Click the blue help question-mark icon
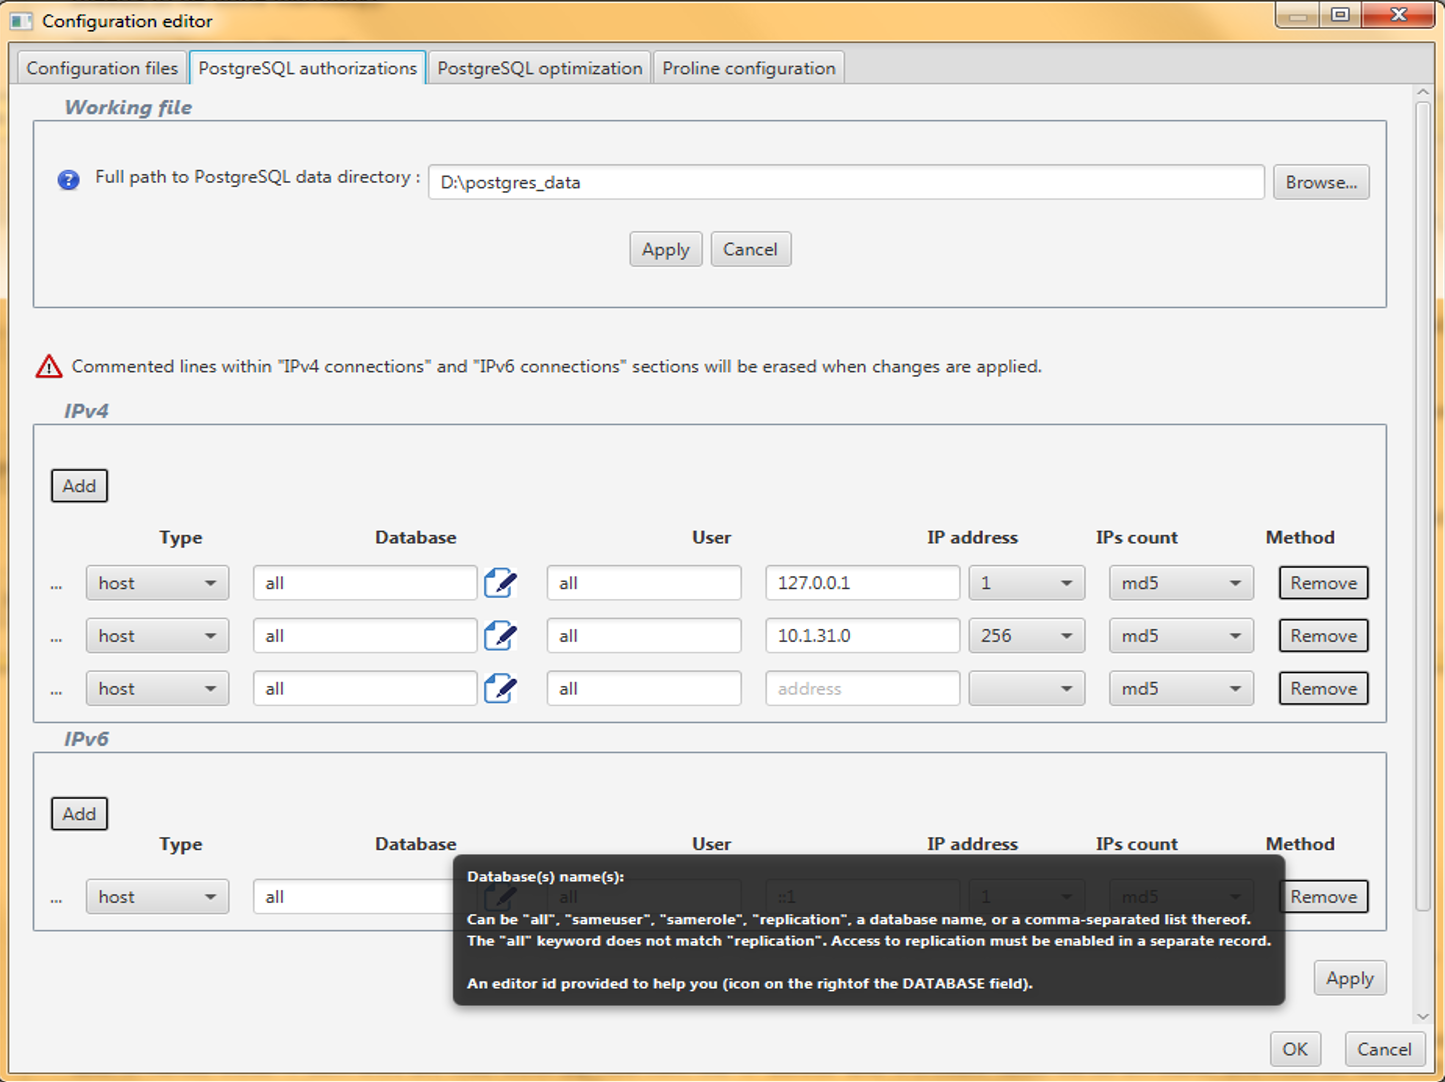This screenshot has width=1445, height=1082. (68, 180)
